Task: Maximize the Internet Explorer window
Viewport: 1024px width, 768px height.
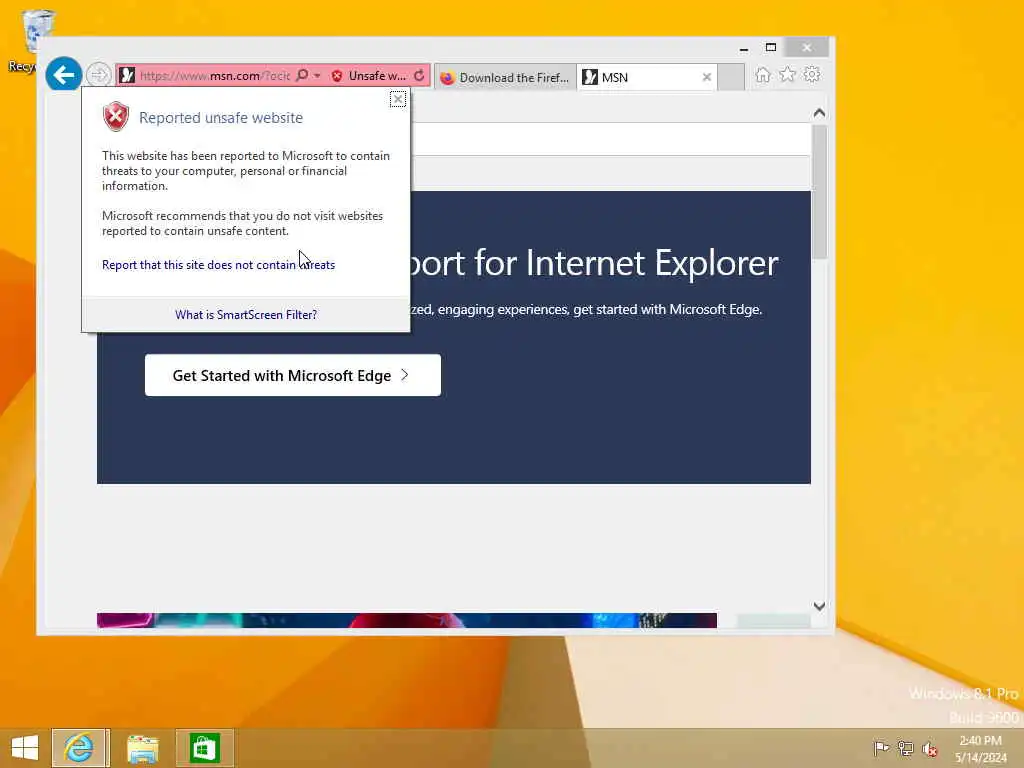Action: pyautogui.click(x=771, y=48)
